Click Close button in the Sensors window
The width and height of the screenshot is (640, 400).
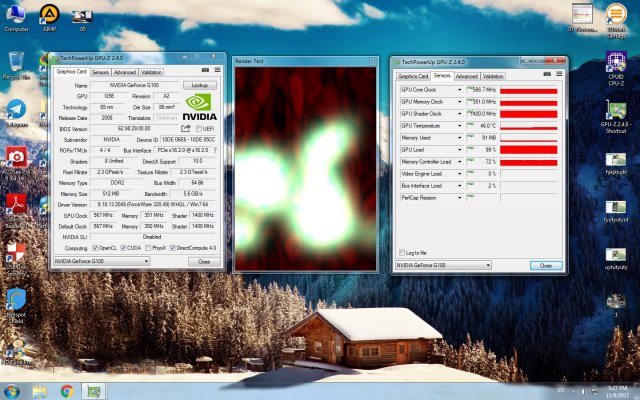point(545,265)
